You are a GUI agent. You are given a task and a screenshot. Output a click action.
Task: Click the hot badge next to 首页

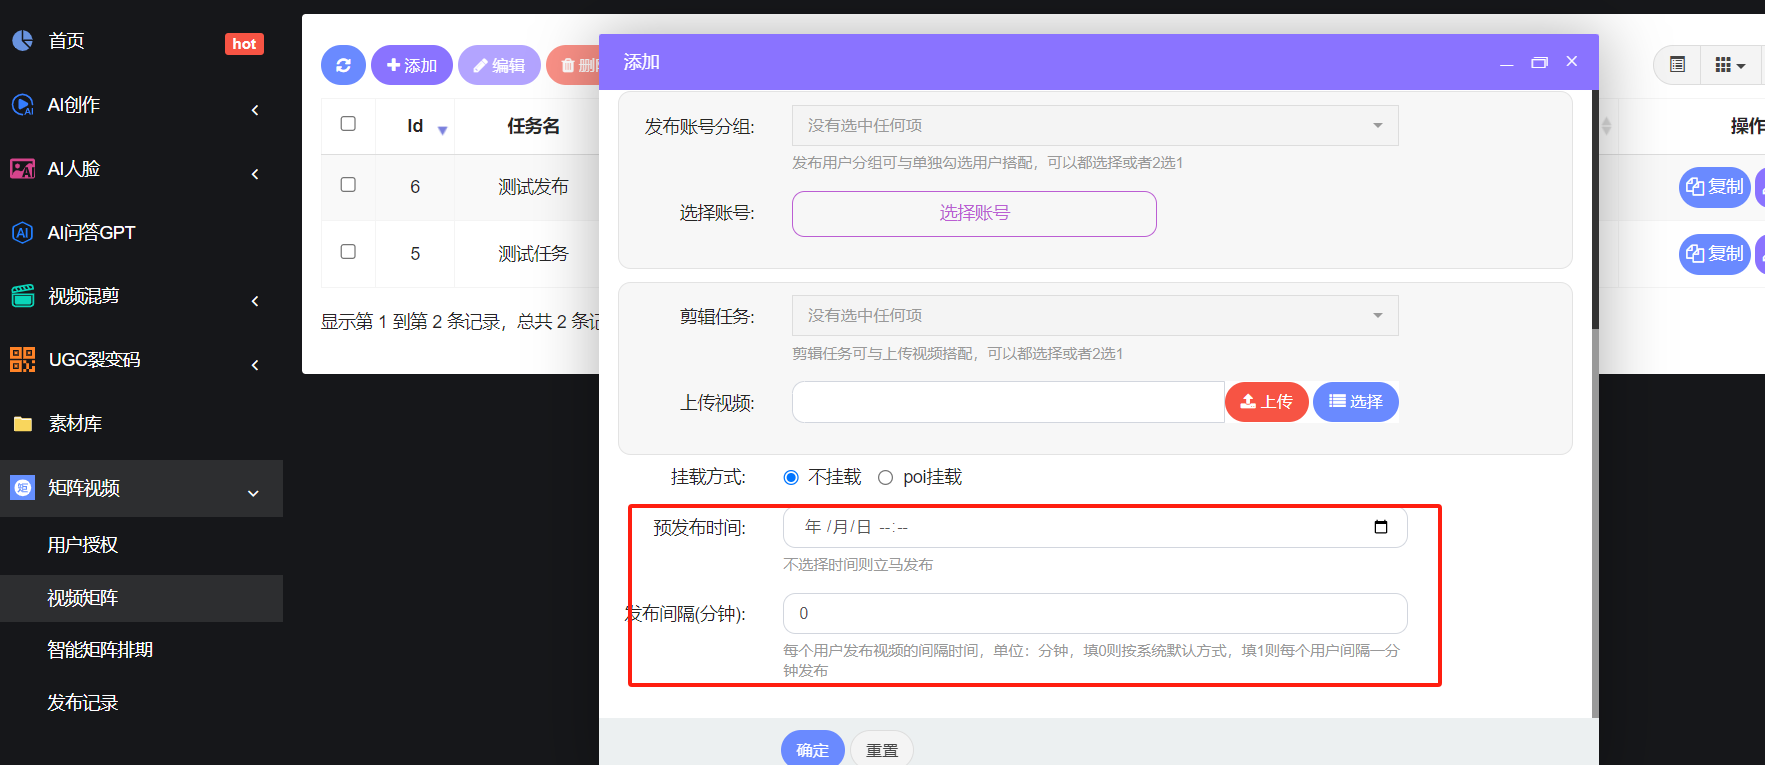(244, 44)
